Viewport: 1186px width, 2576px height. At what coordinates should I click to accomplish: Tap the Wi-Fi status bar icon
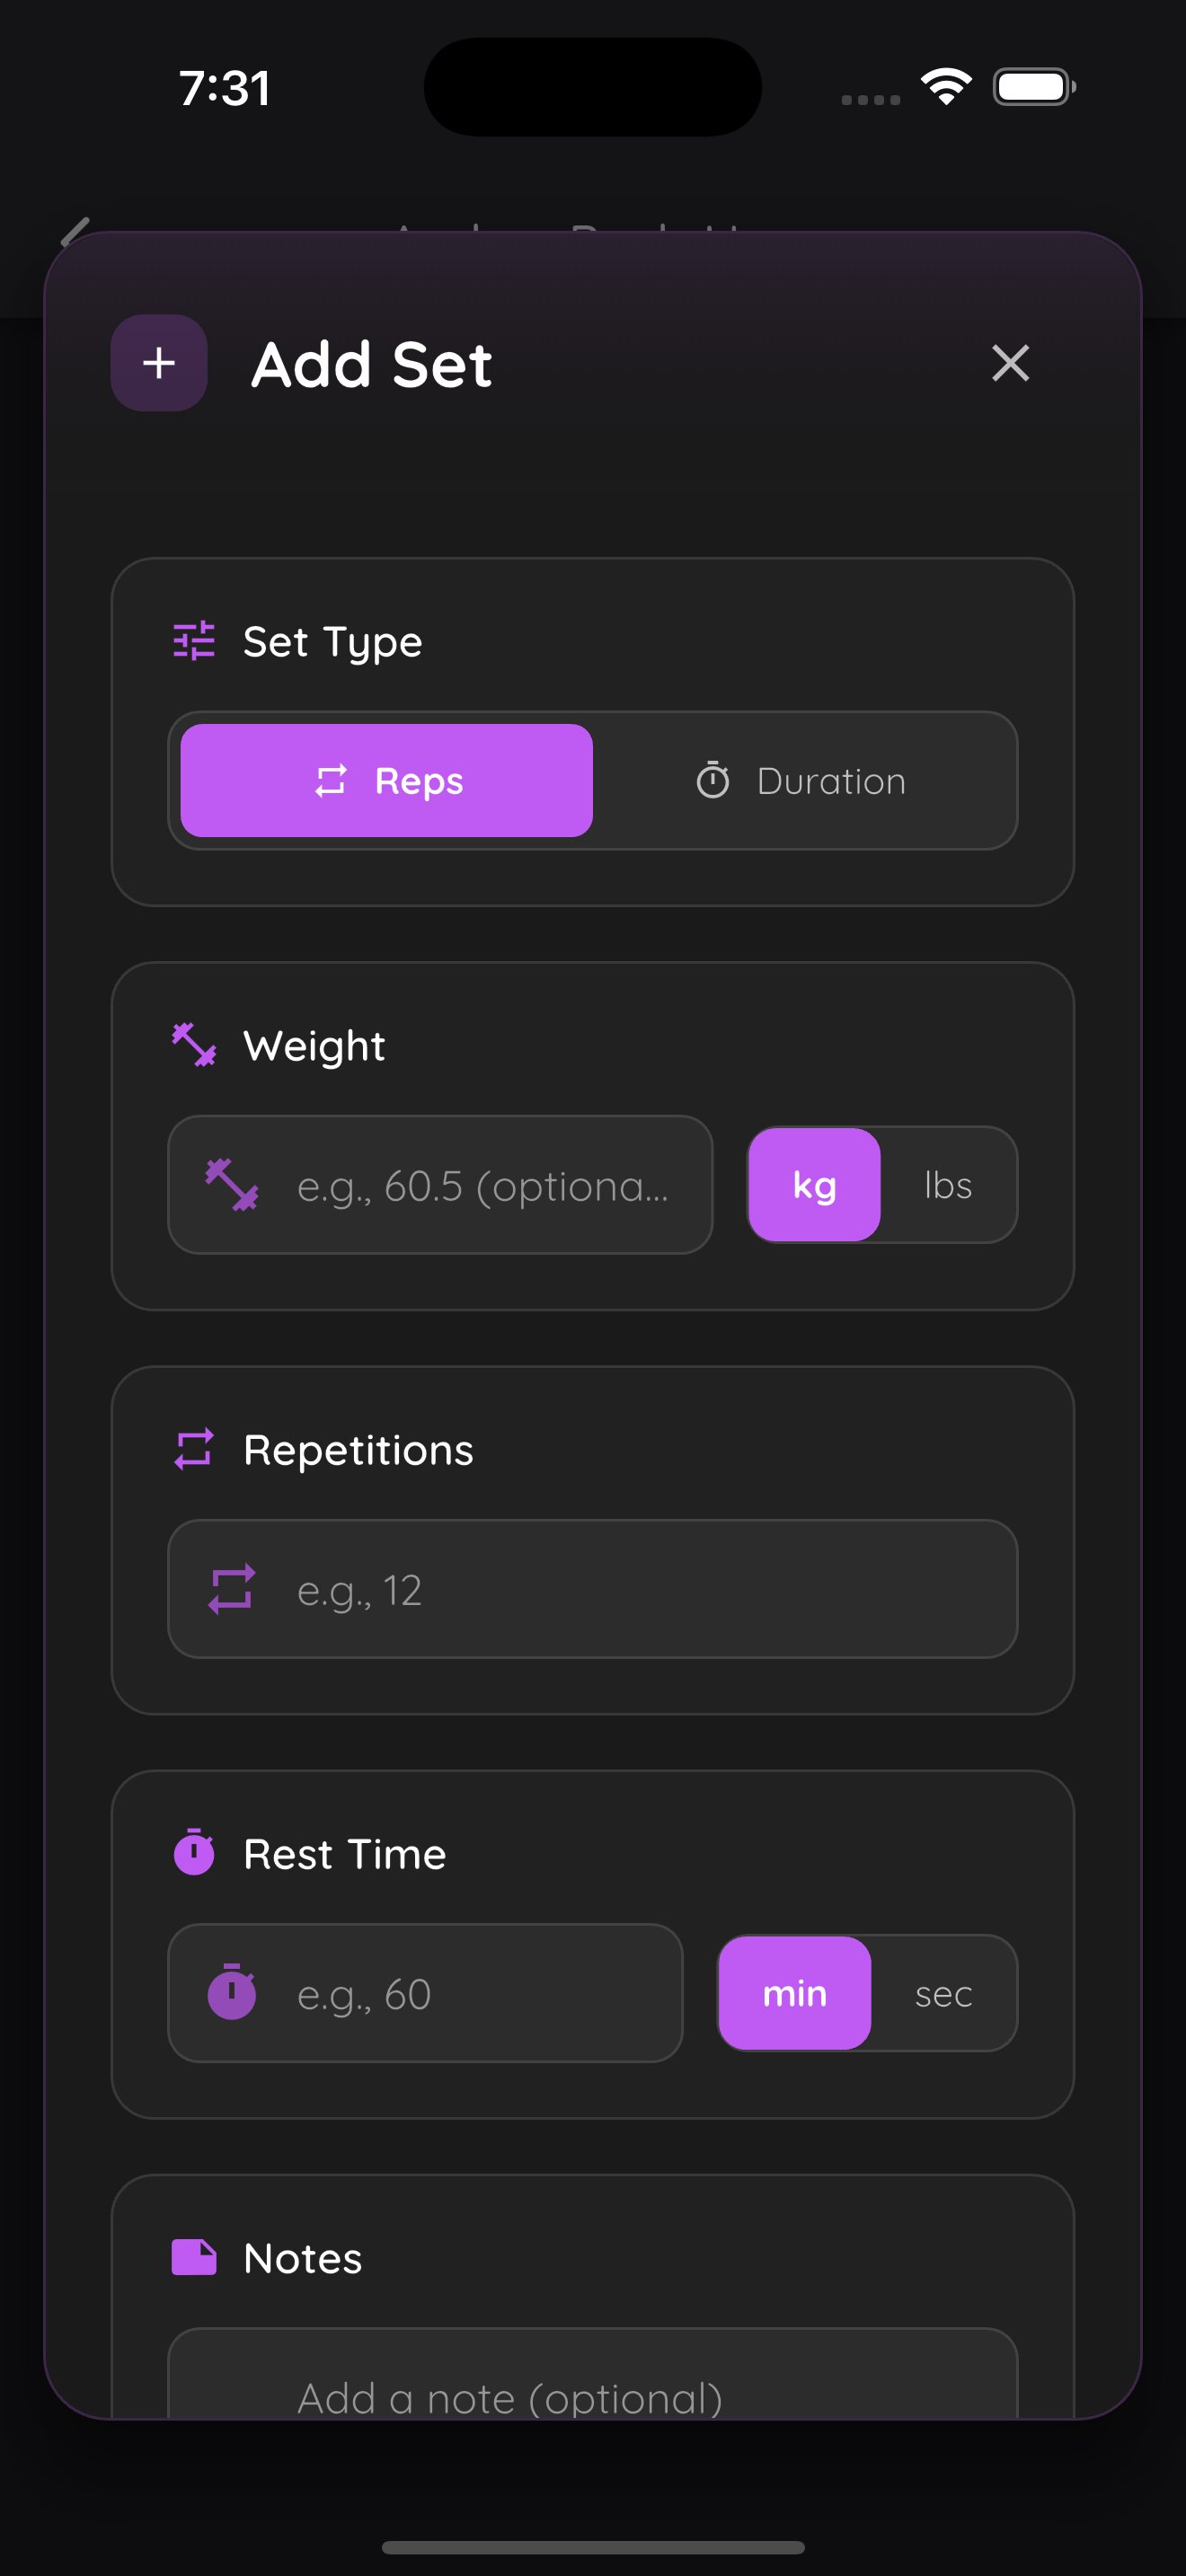click(x=946, y=87)
